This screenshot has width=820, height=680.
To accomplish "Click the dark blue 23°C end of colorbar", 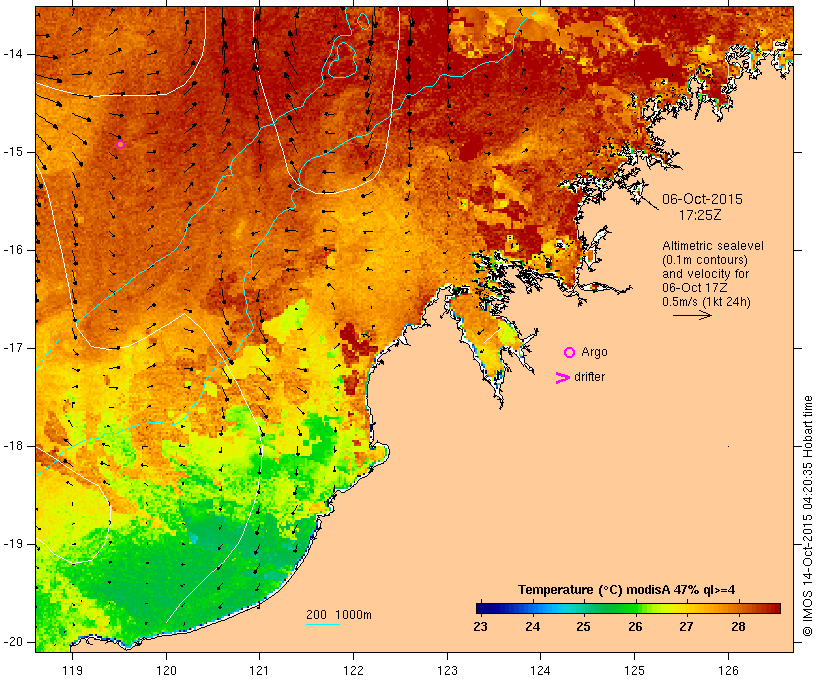I will (482, 608).
